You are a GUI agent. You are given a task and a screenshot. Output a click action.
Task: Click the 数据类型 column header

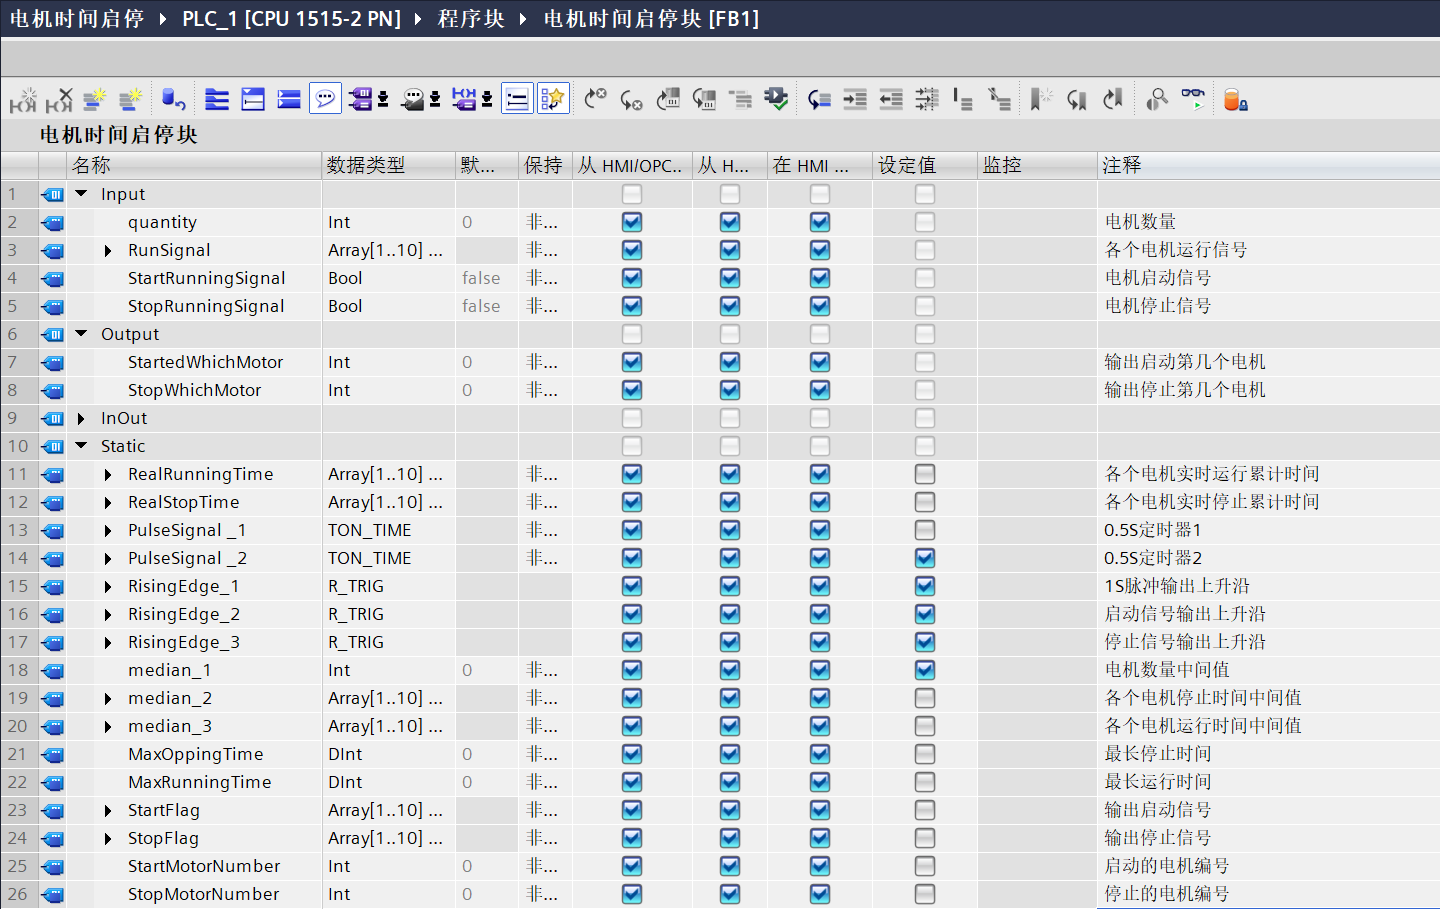pyautogui.click(x=388, y=165)
